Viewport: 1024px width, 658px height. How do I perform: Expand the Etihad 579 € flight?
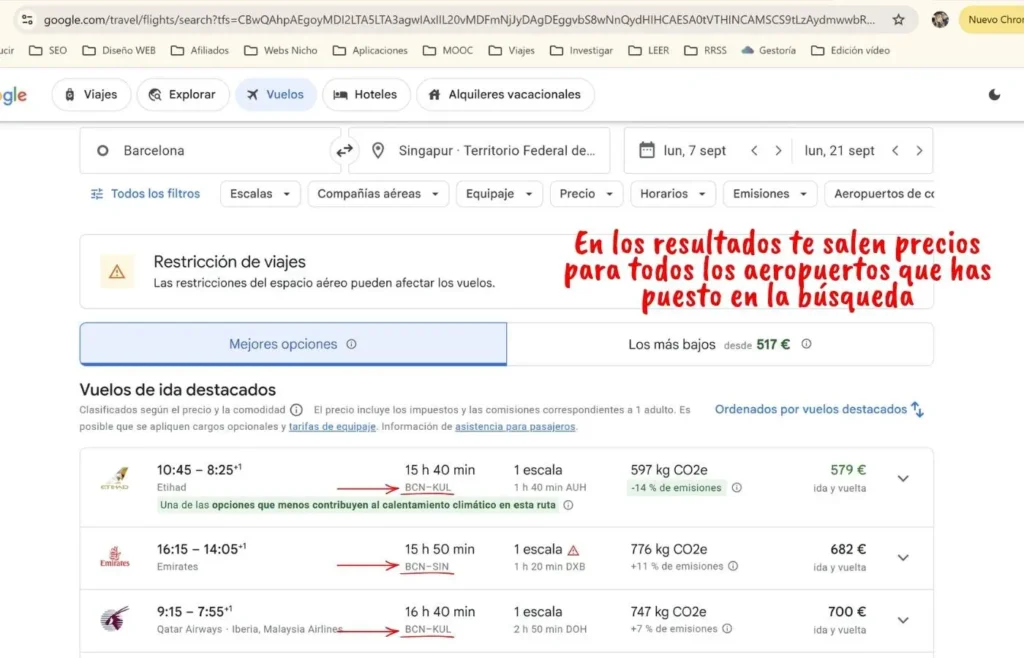click(x=903, y=478)
